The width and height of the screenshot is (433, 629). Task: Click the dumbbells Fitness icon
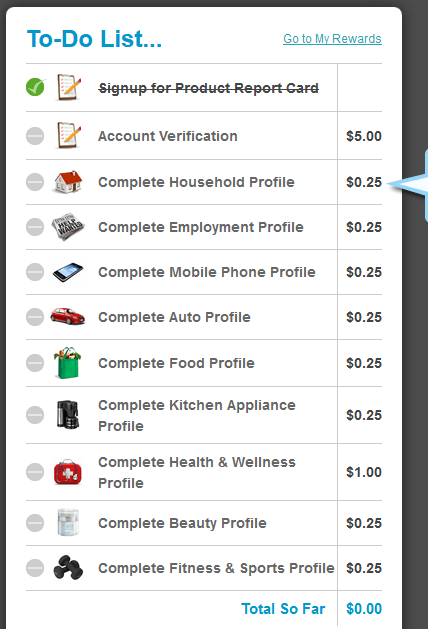(x=68, y=568)
